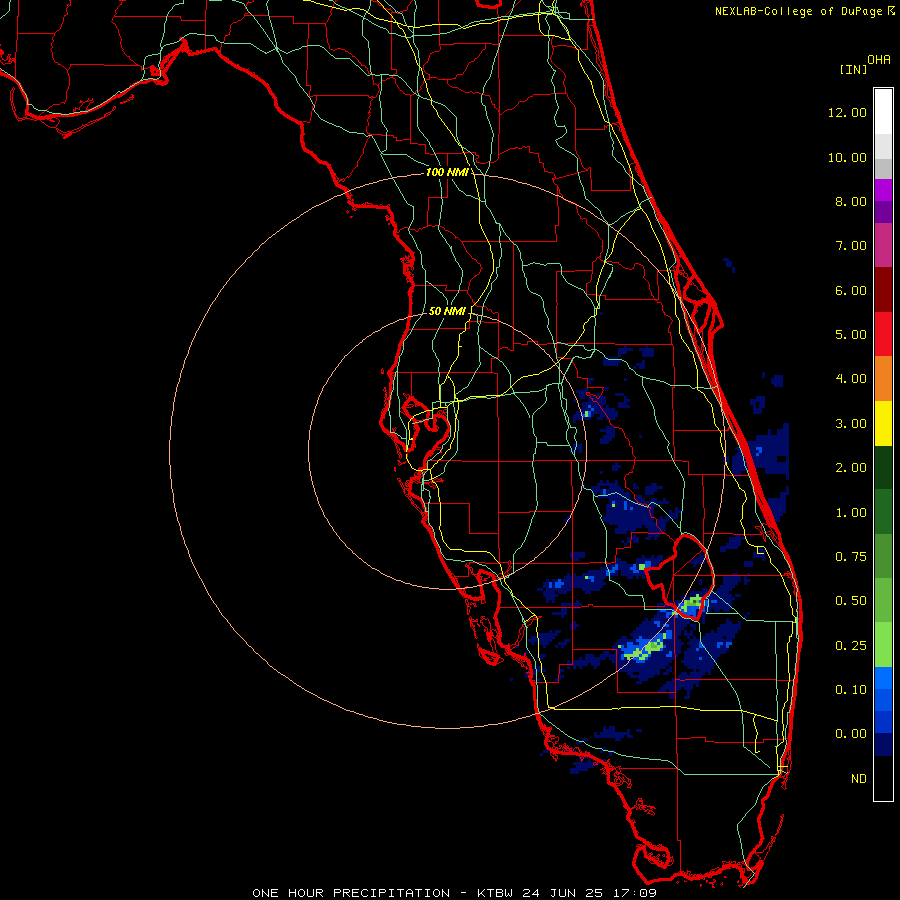Click the 7.00 legend value
The image size is (900, 900).
(851, 246)
